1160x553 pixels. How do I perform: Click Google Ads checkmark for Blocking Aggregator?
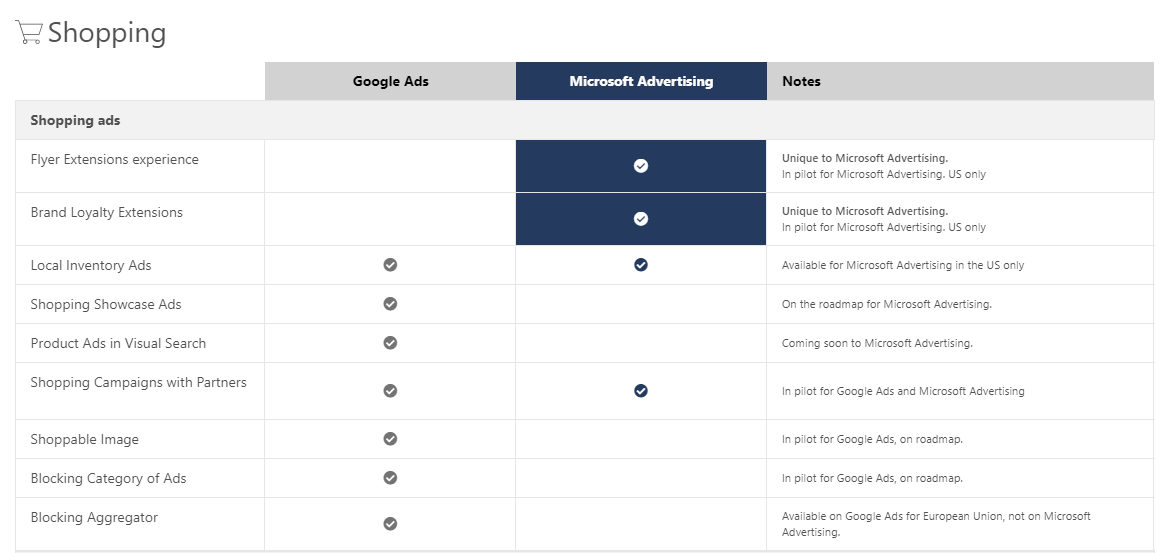click(x=390, y=523)
